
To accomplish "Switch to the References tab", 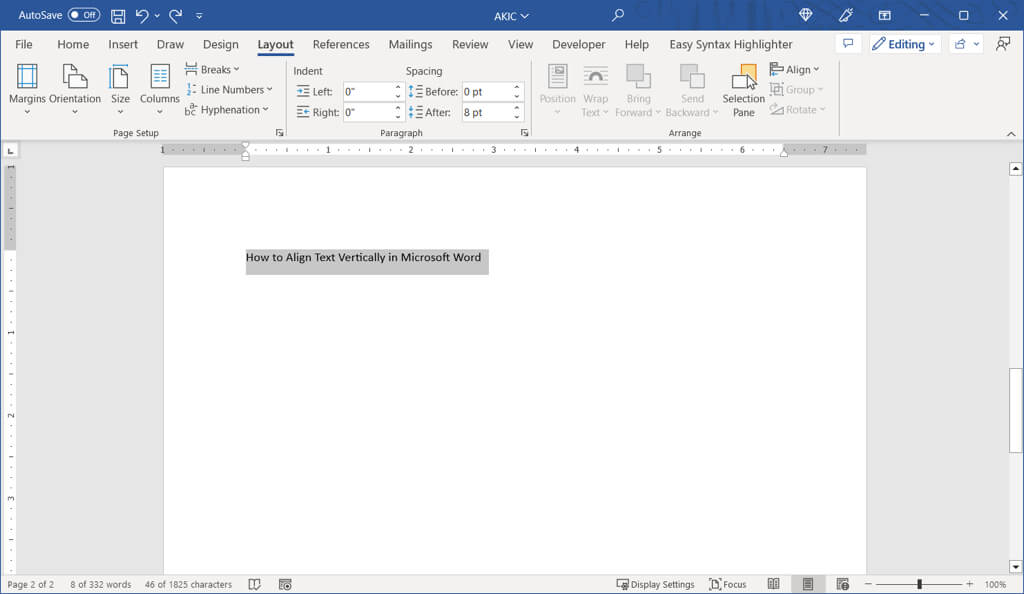I will click(341, 44).
